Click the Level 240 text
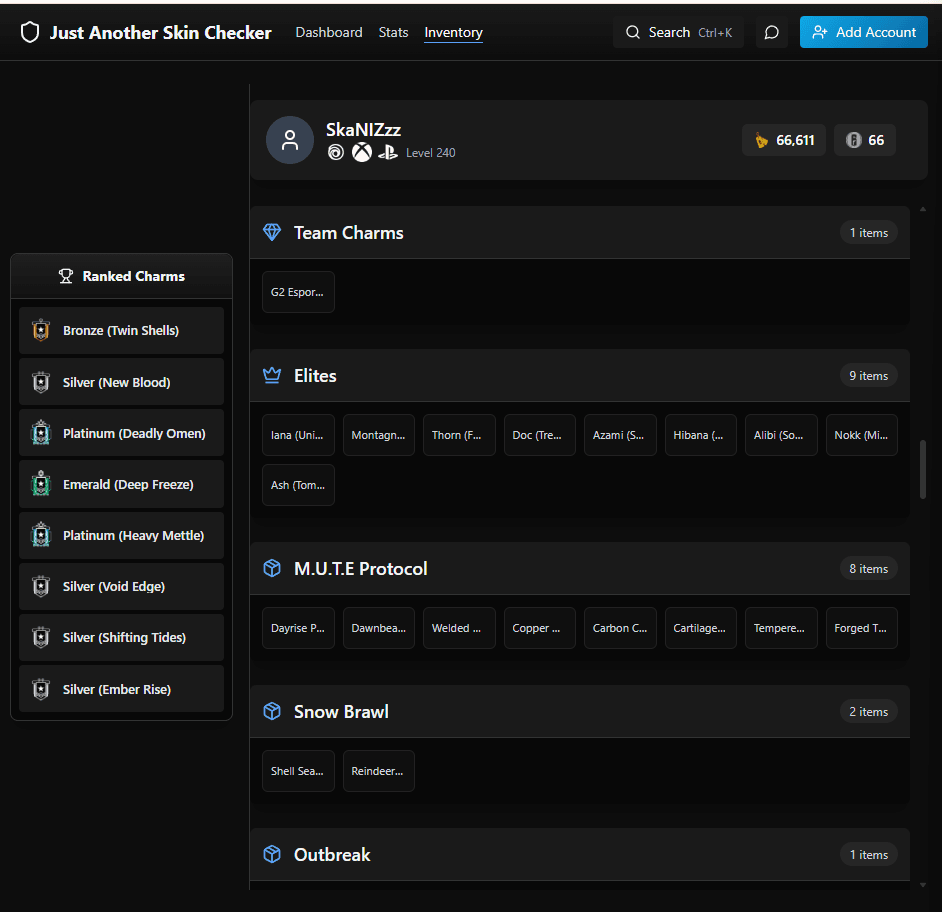 click(x=430, y=153)
